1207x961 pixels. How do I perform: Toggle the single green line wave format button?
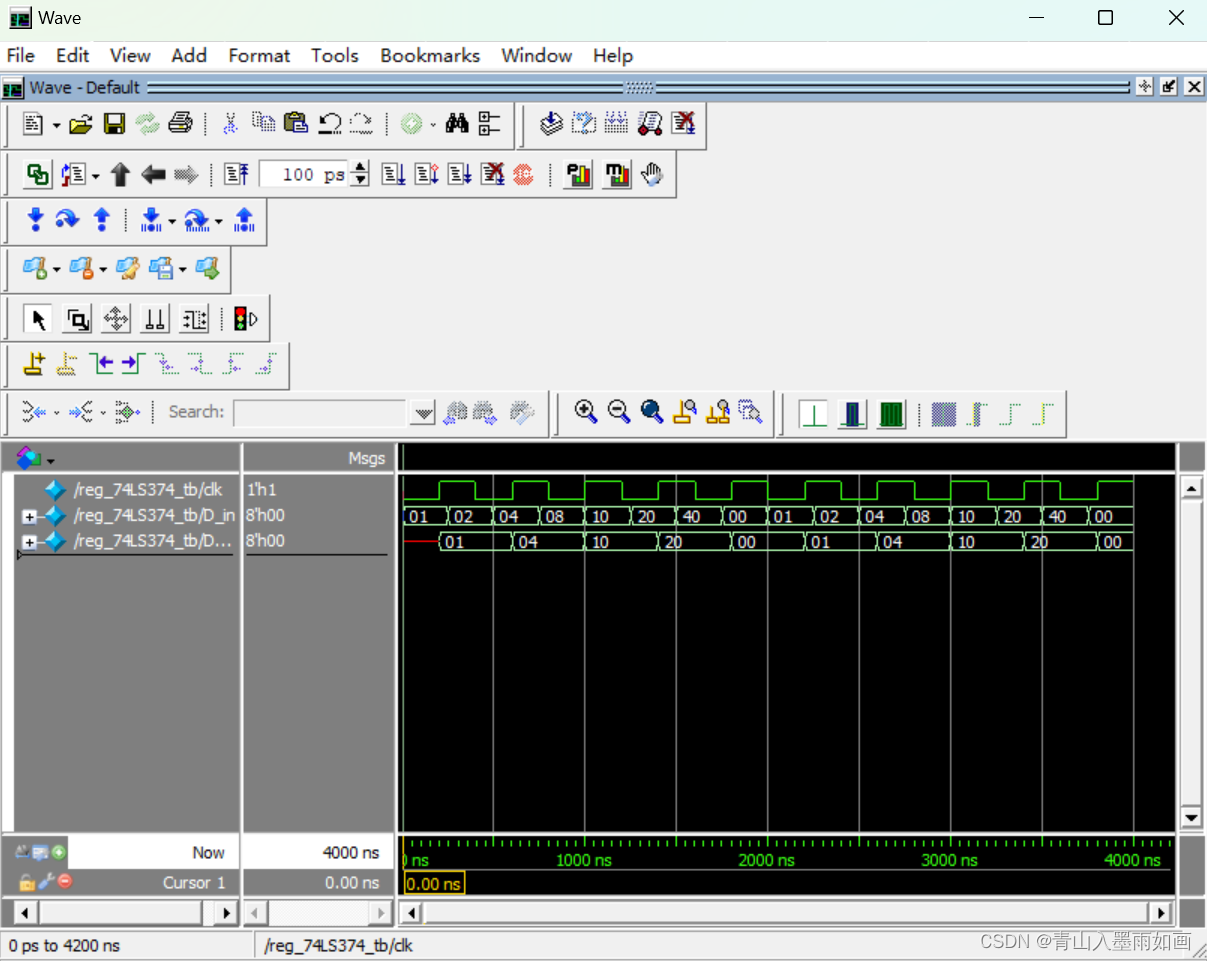813,414
